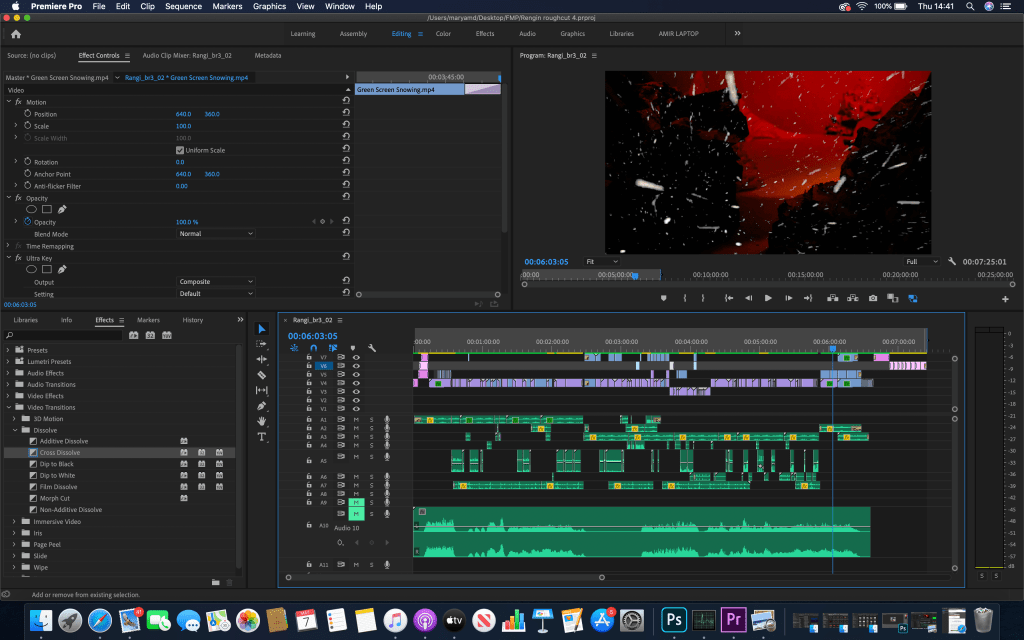This screenshot has width=1024, height=640.
Task: Click the Opacity value 100.0 %
Action: [187, 222]
